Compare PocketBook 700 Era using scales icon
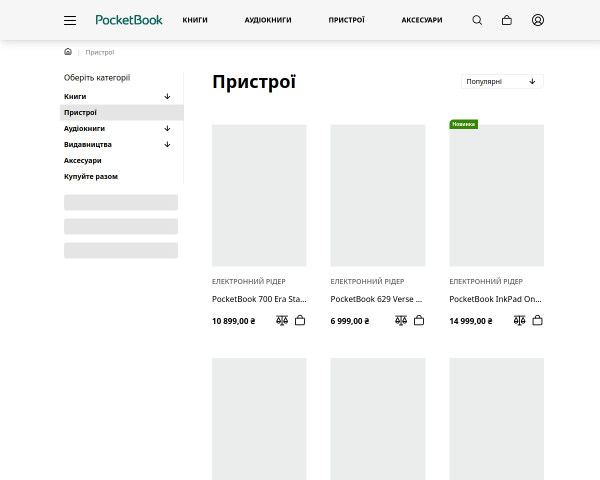 pyautogui.click(x=282, y=320)
